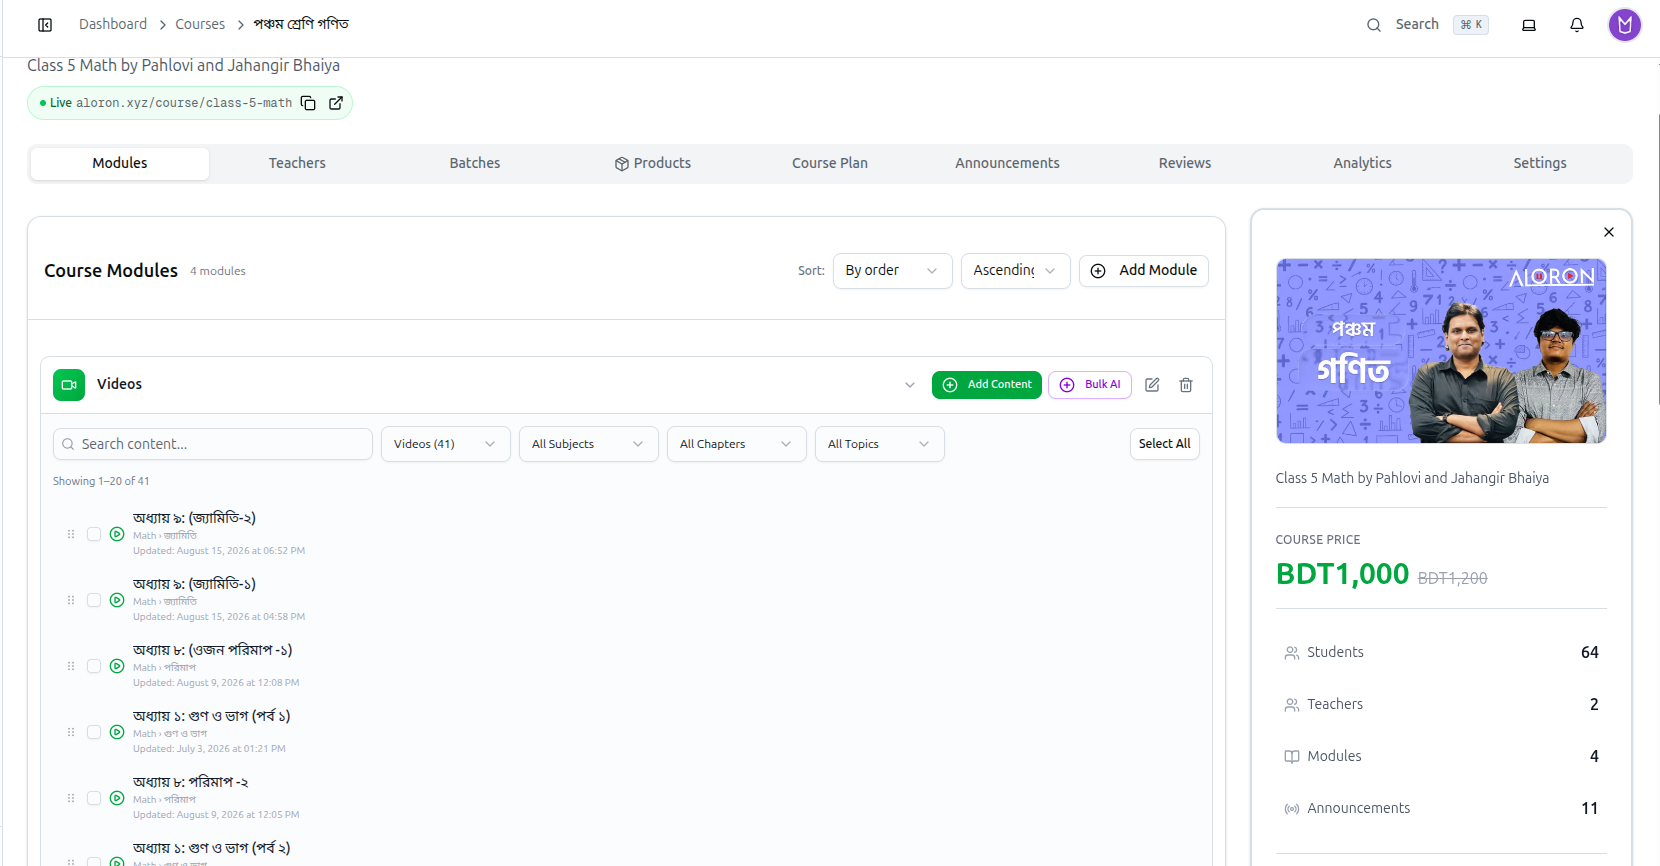Switch to the Teachers tab
Image resolution: width=1660 pixels, height=866 pixels.
pyautogui.click(x=297, y=164)
